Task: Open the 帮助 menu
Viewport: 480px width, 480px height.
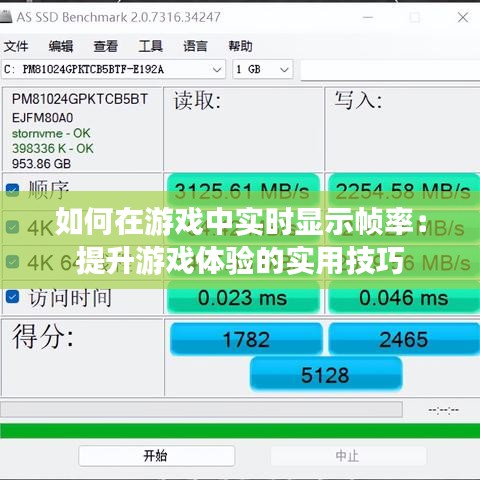Action: coord(240,46)
